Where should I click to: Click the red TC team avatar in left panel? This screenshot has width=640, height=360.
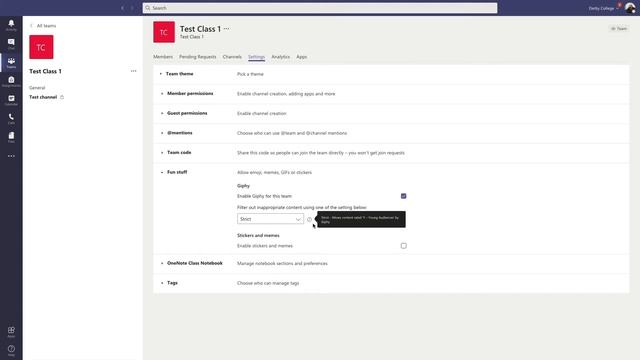[x=41, y=47]
